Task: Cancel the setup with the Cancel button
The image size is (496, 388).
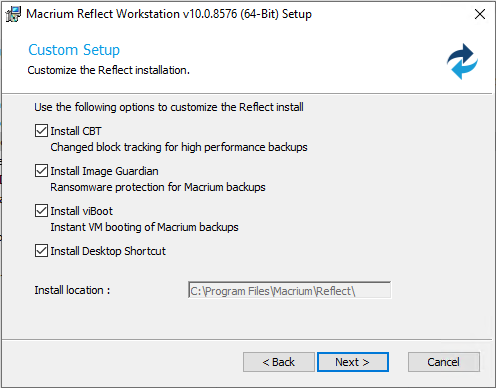Action: coord(444,362)
